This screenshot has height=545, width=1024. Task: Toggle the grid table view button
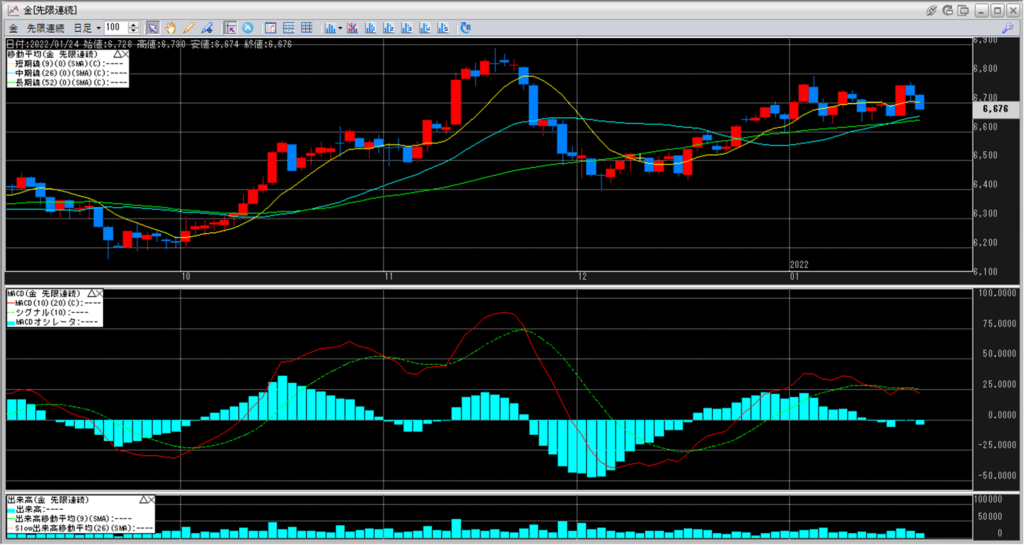pos(307,27)
